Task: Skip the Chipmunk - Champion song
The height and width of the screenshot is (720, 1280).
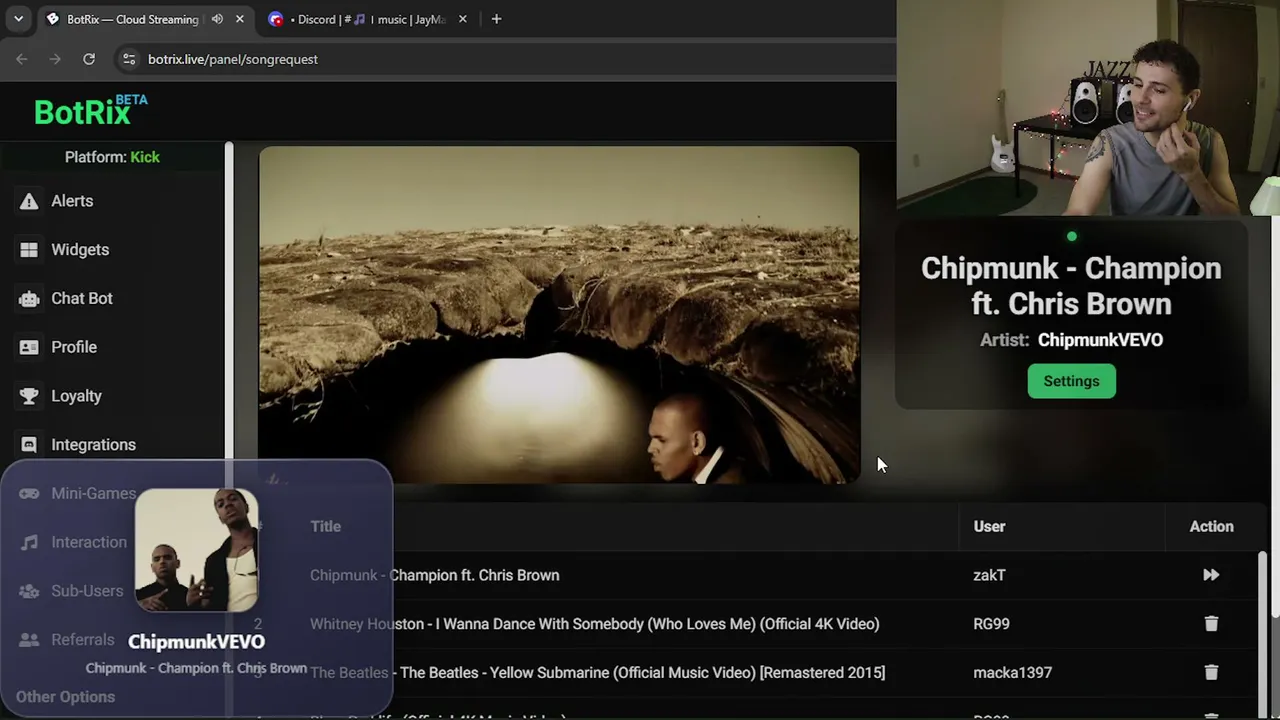Action: [x=1211, y=575]
